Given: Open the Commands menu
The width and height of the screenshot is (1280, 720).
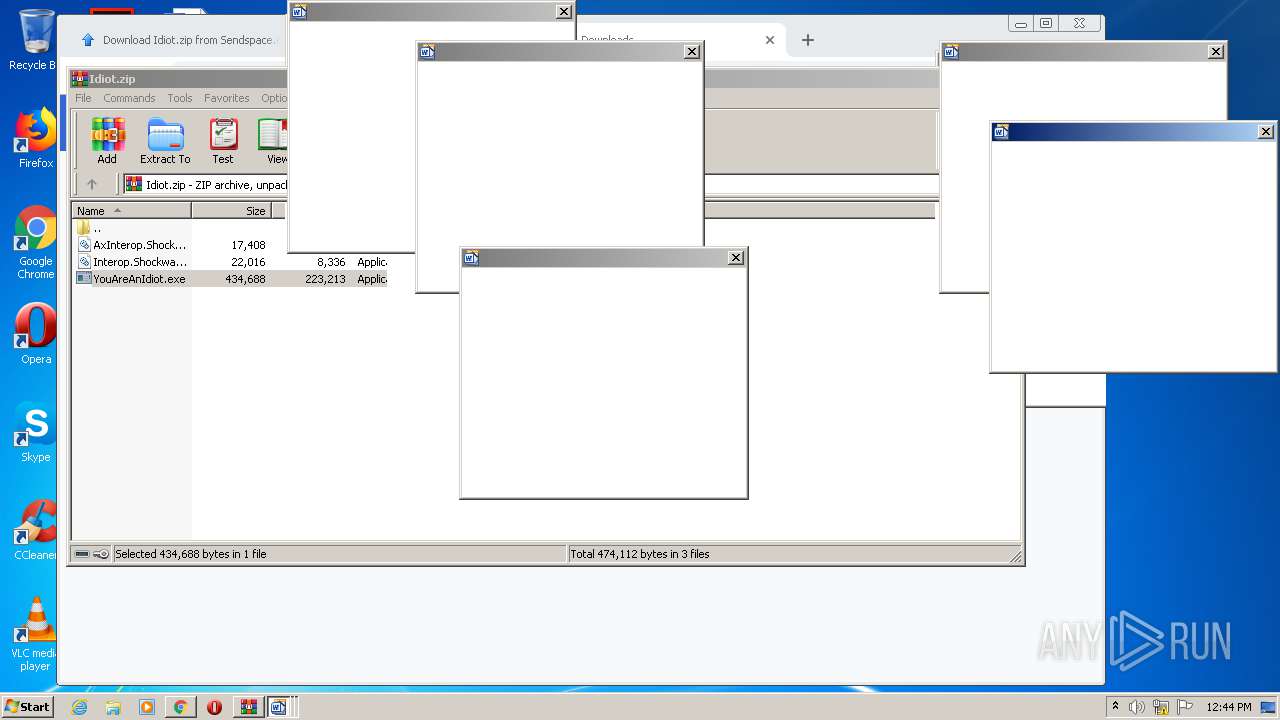Looking at the screenshot, I should point(129,98).
